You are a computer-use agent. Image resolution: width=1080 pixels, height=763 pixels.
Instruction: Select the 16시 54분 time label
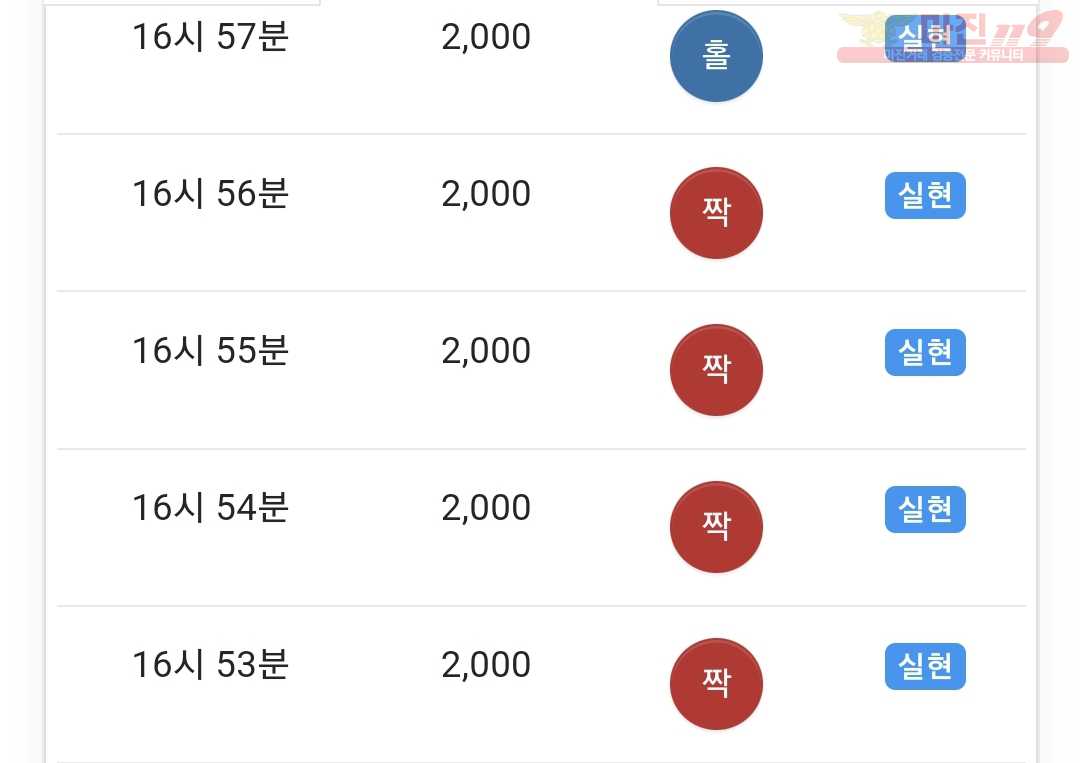[x=210, y=508]
